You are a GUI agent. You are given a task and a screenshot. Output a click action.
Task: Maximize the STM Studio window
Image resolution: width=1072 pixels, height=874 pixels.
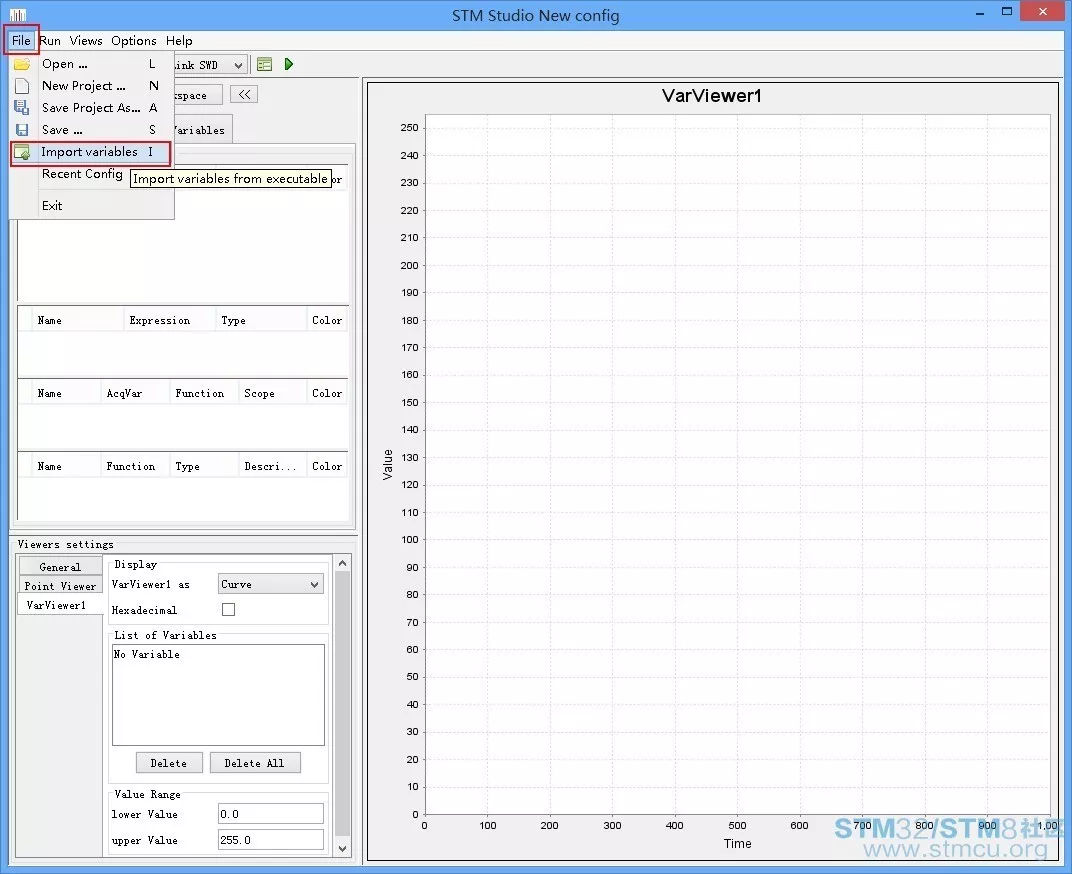click(1007, 11)
